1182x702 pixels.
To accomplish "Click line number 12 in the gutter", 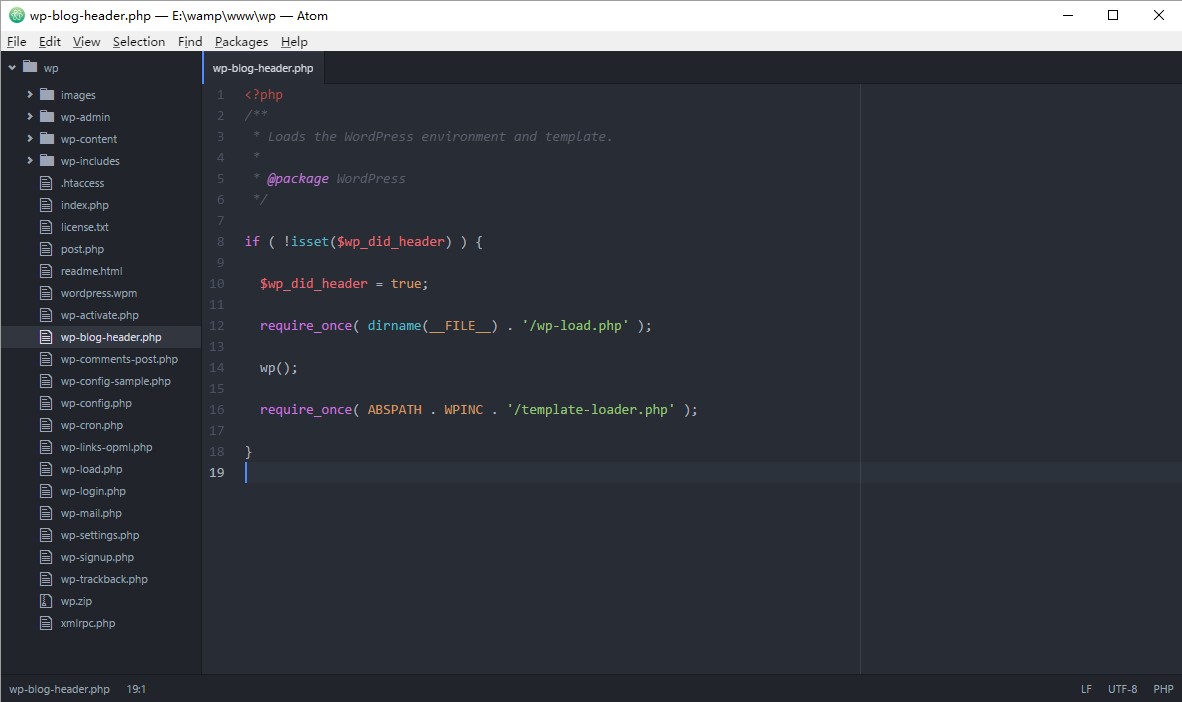I will (x=217, y=326).
